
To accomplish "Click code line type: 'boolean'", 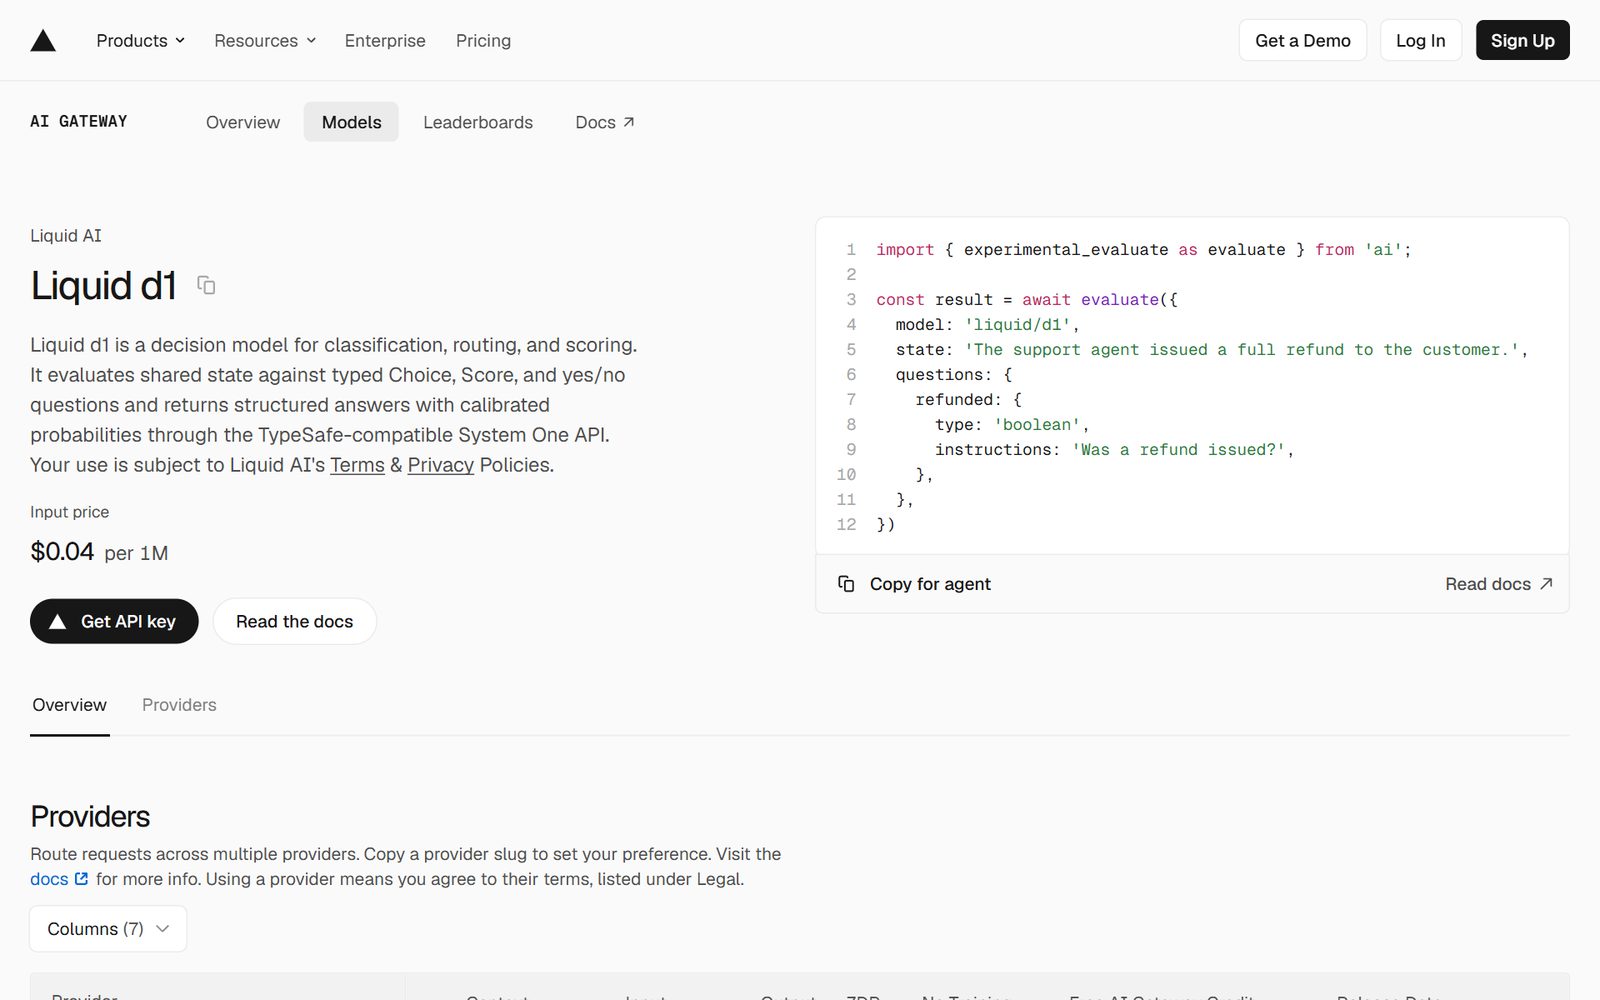I will tap(1012, 425).
